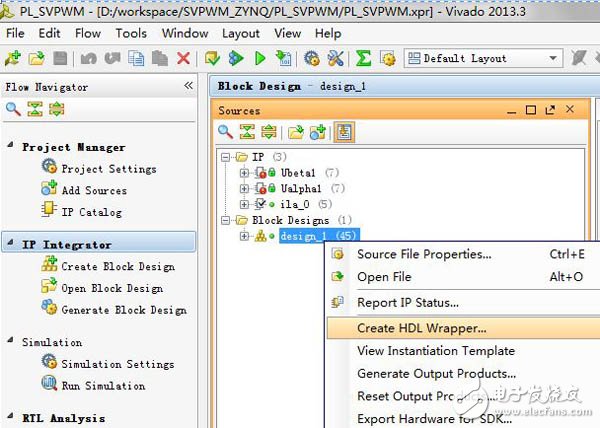Expand the Ubeta1 IP tree node

[x=245, y=173]
